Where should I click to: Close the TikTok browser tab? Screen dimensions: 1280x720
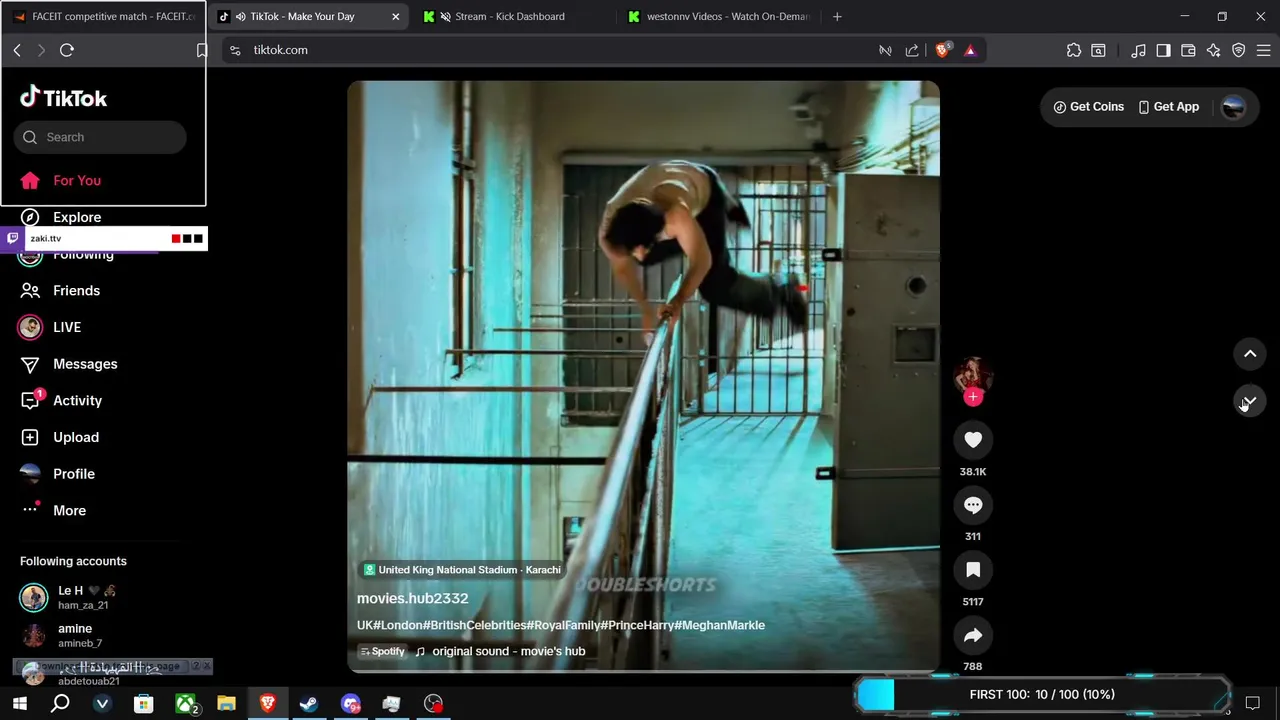pos(396,16)
